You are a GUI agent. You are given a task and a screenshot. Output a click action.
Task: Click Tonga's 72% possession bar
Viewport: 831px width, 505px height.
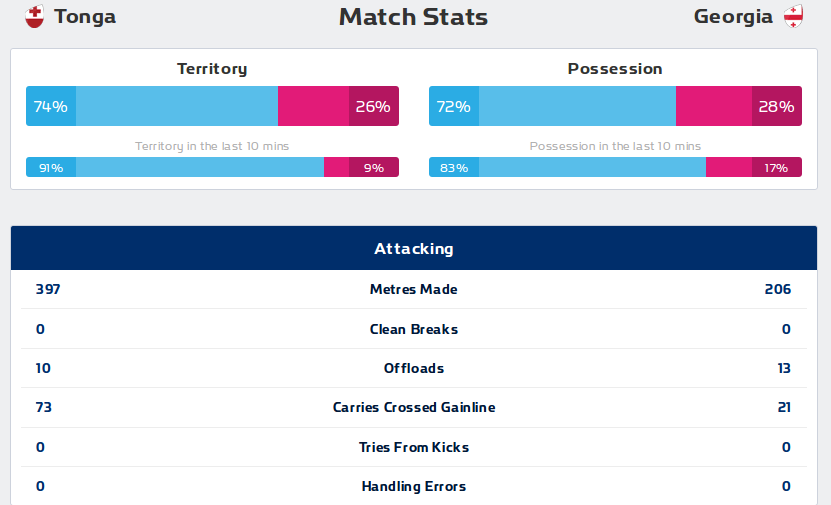553,106
